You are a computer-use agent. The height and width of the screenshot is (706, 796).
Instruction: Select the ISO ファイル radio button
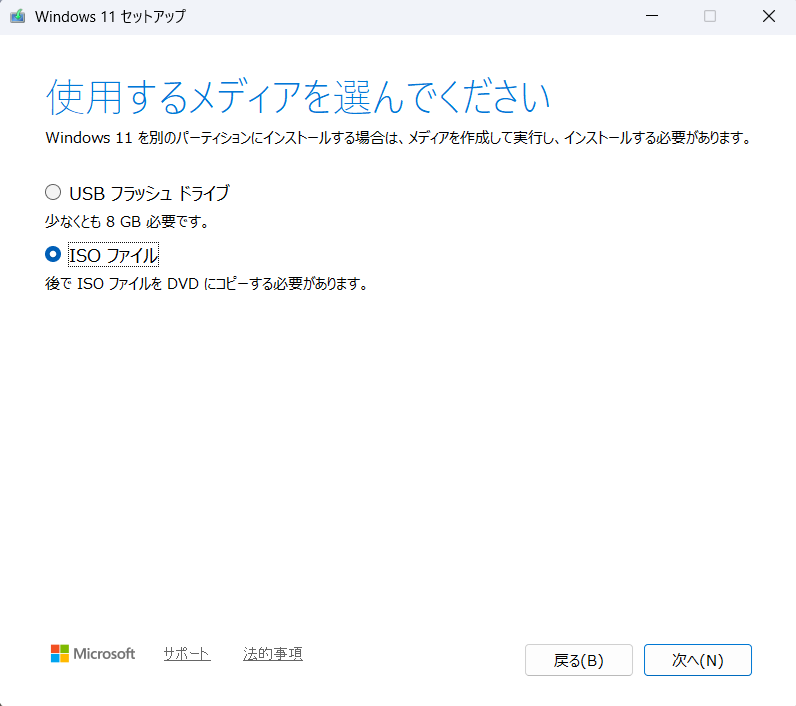[53, 254]
